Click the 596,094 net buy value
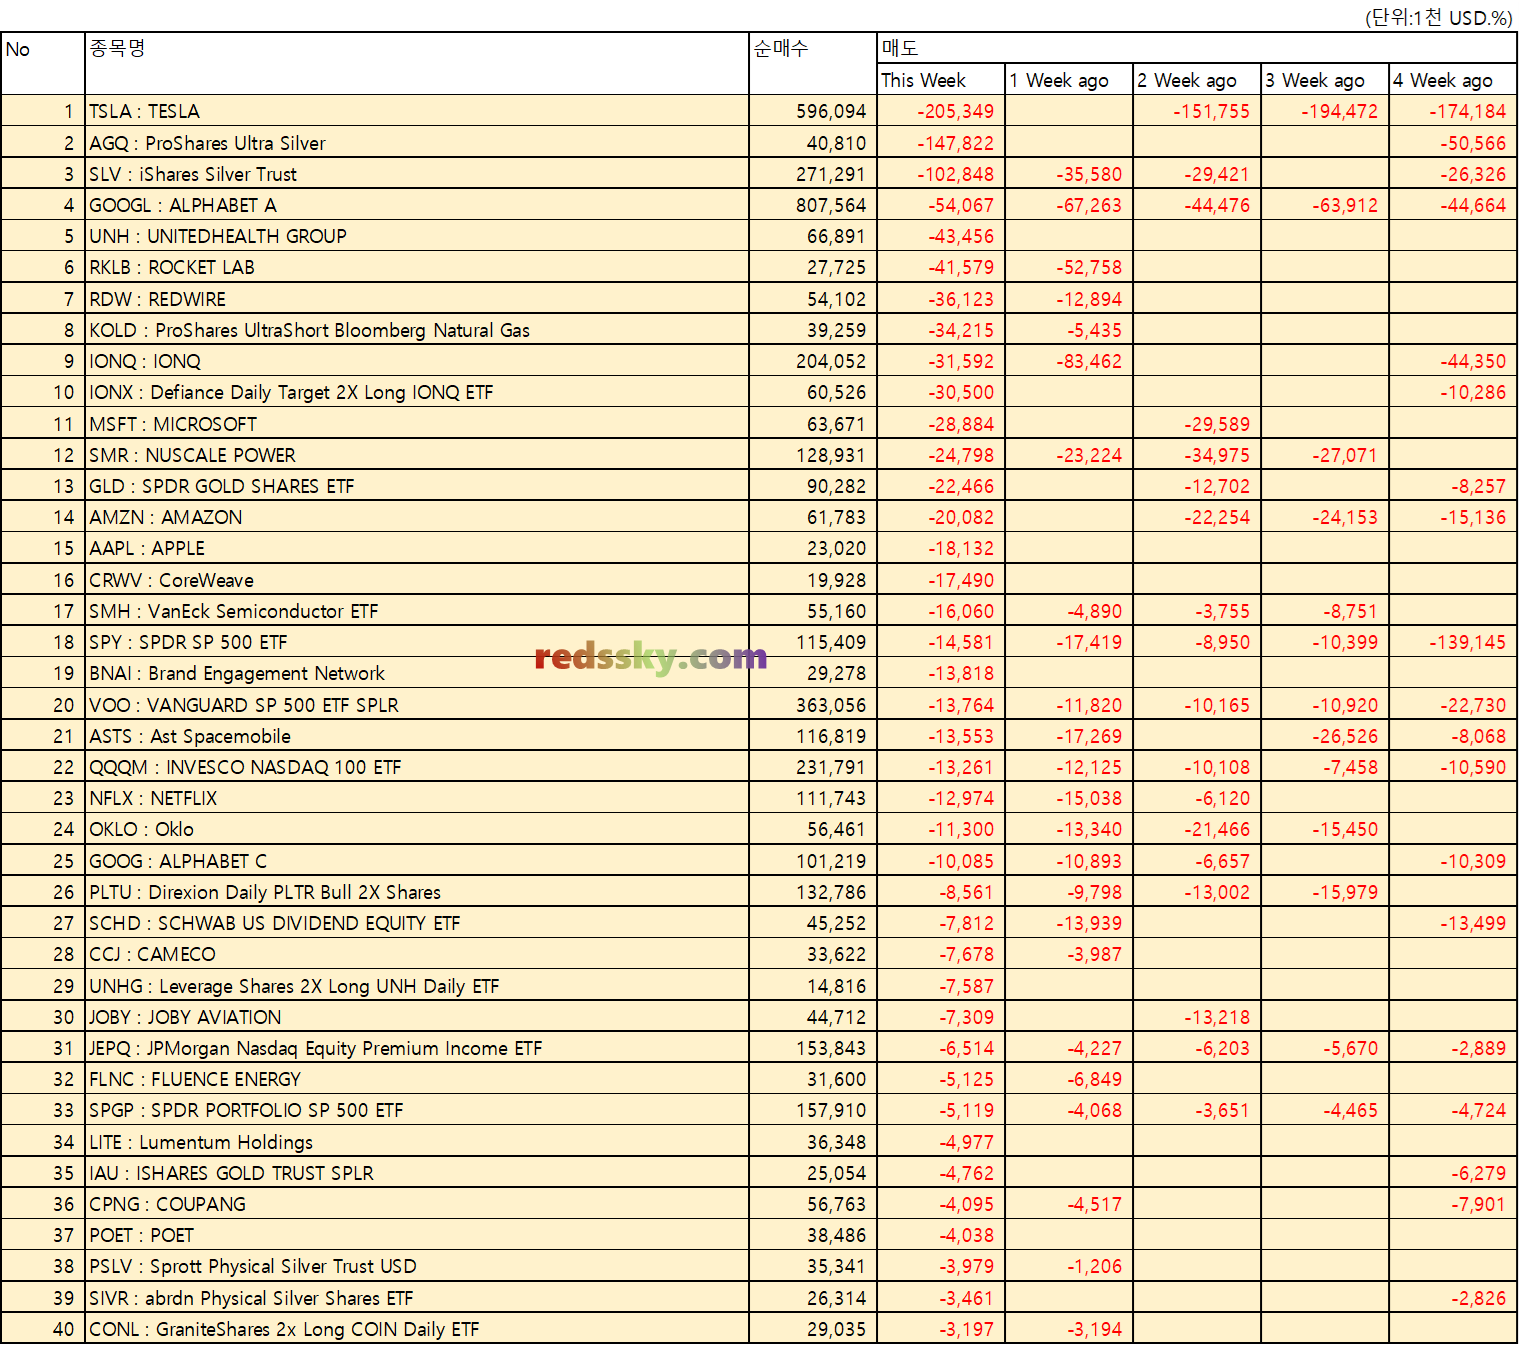This screenshot has height=1345, width=1519. click(831, 111)
